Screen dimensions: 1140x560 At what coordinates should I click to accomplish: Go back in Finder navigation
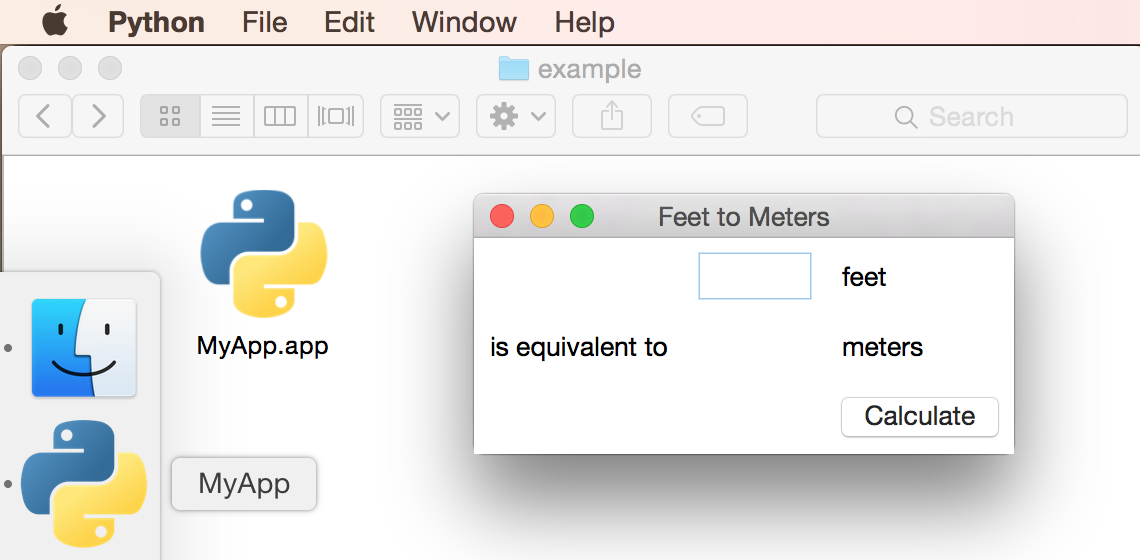pyautogui.click(x=44, y=116)
